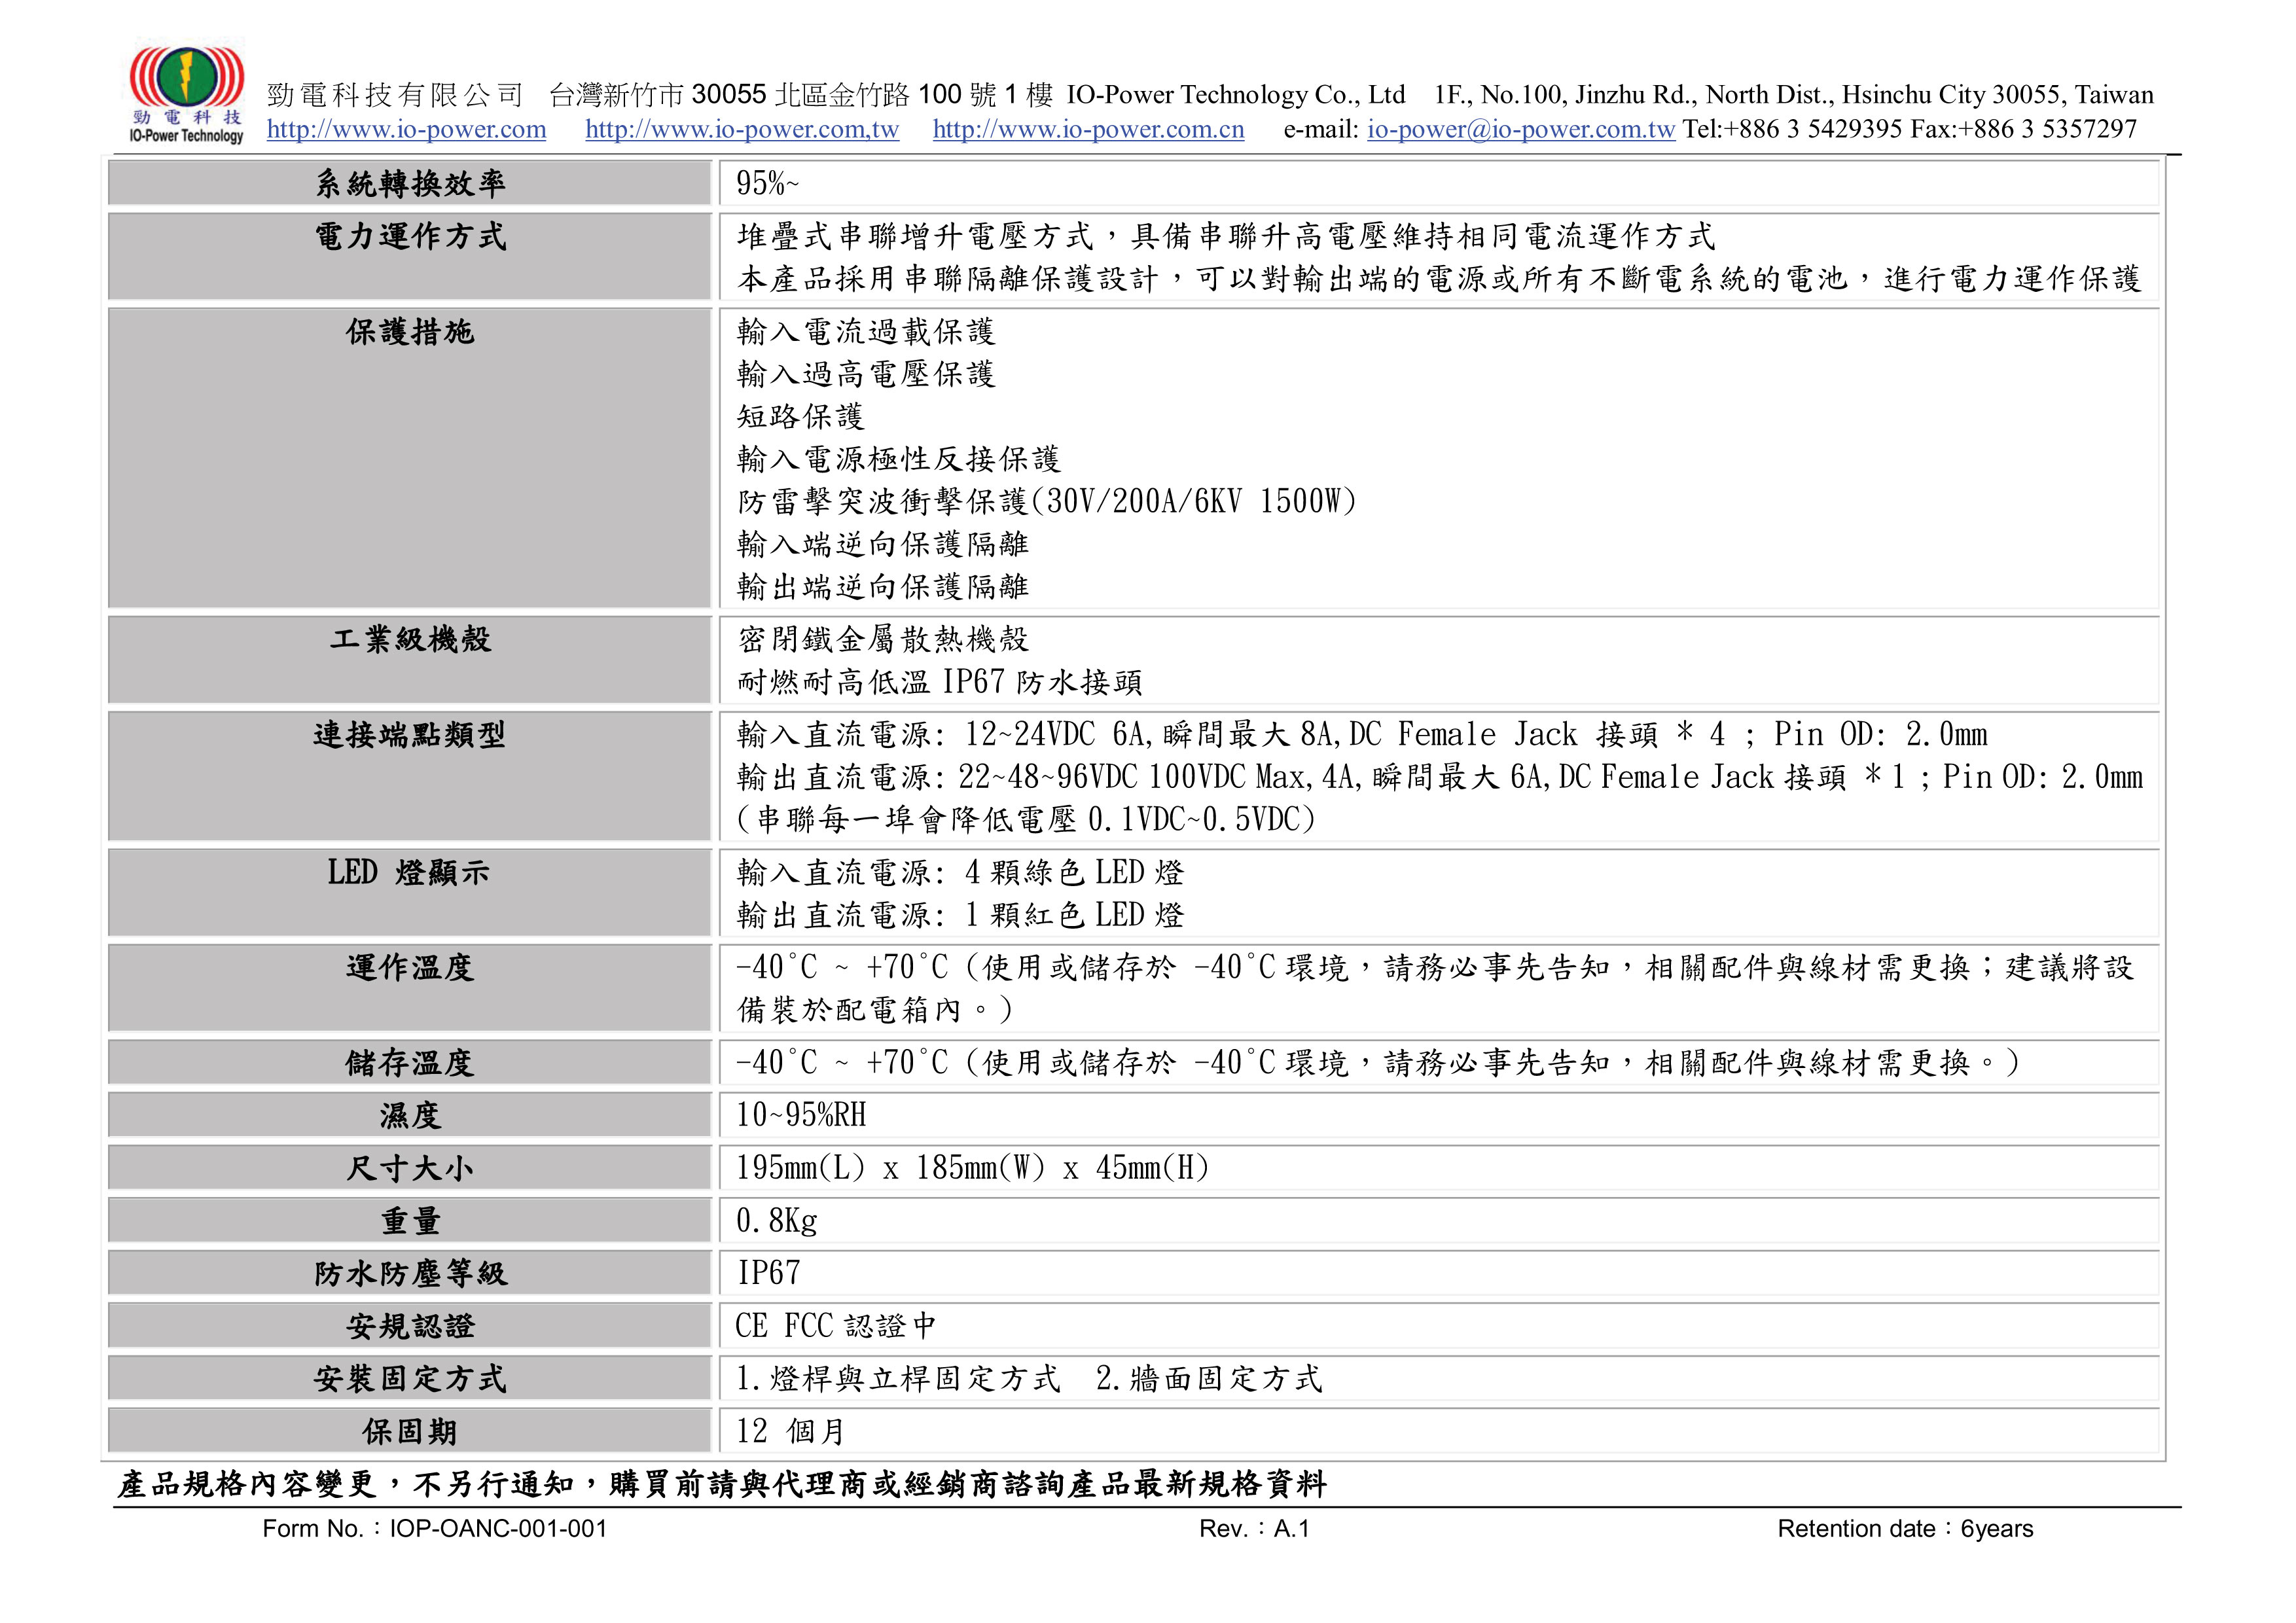Viewport: 2296px width, 1623px height.
Task: Click the 防雷擊突波衝擊保護 30V/200A/6KV line
Action: point(1047,501)
